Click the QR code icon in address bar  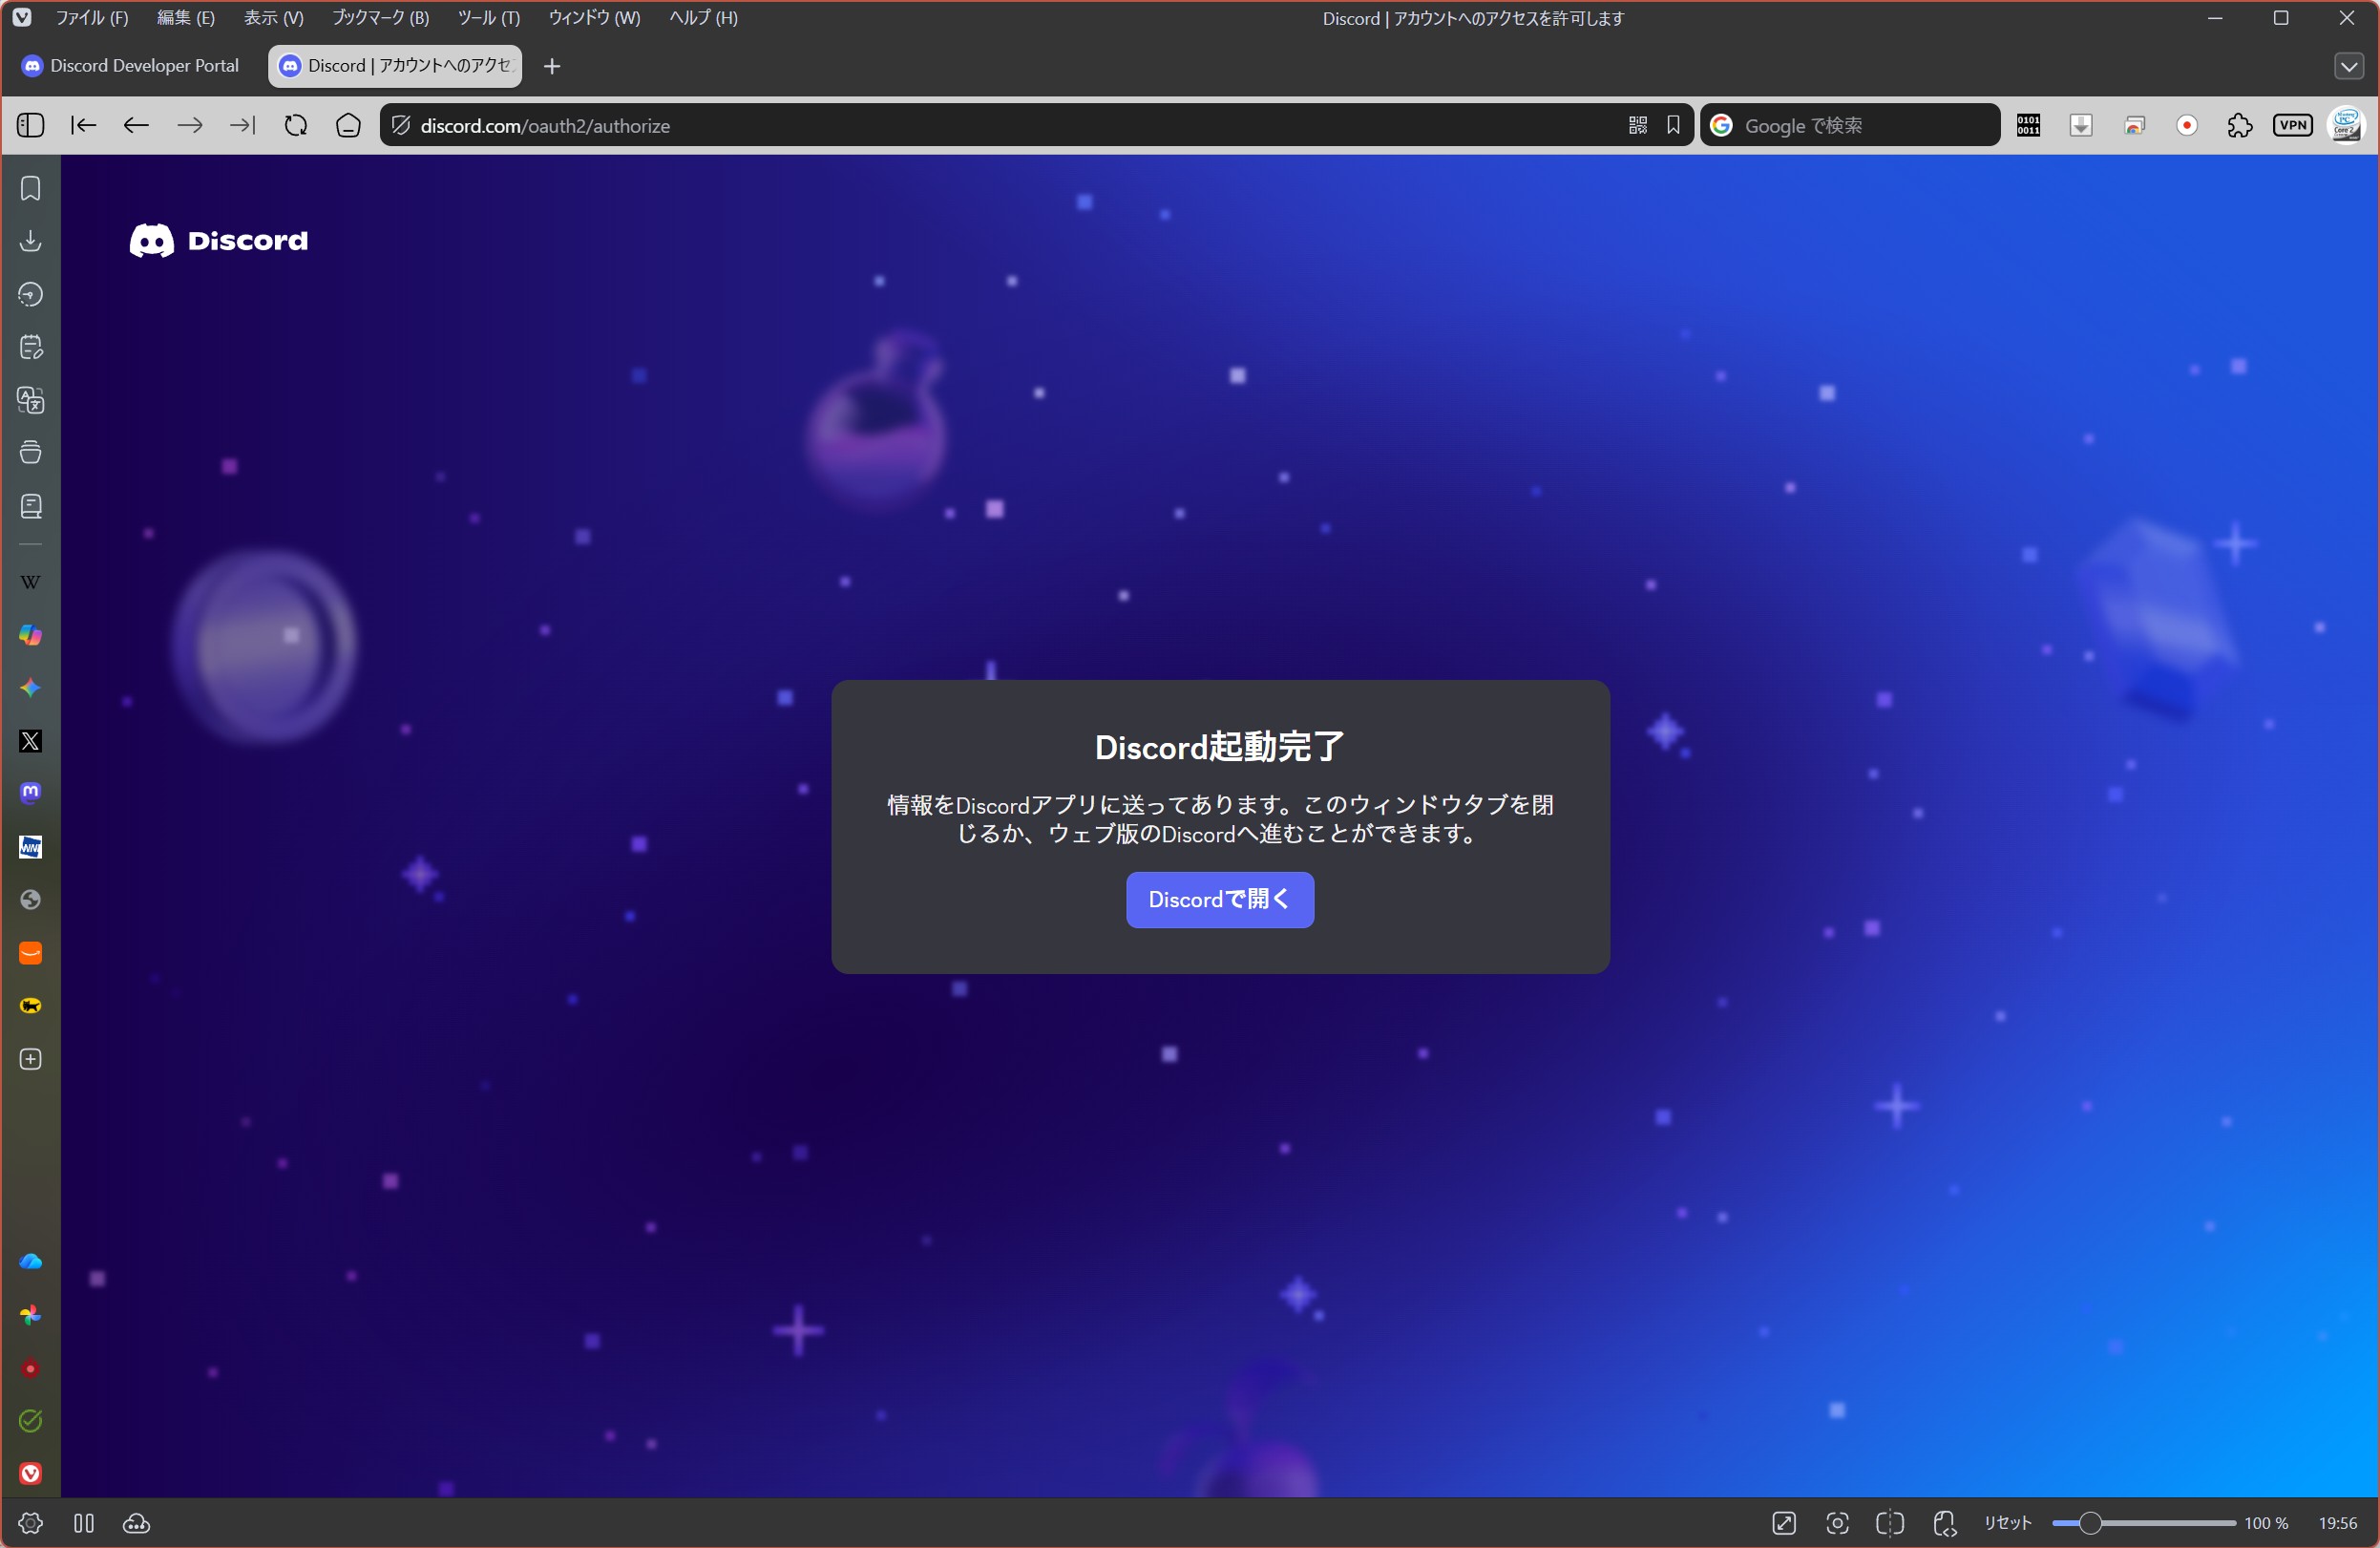click(1638, 125)
